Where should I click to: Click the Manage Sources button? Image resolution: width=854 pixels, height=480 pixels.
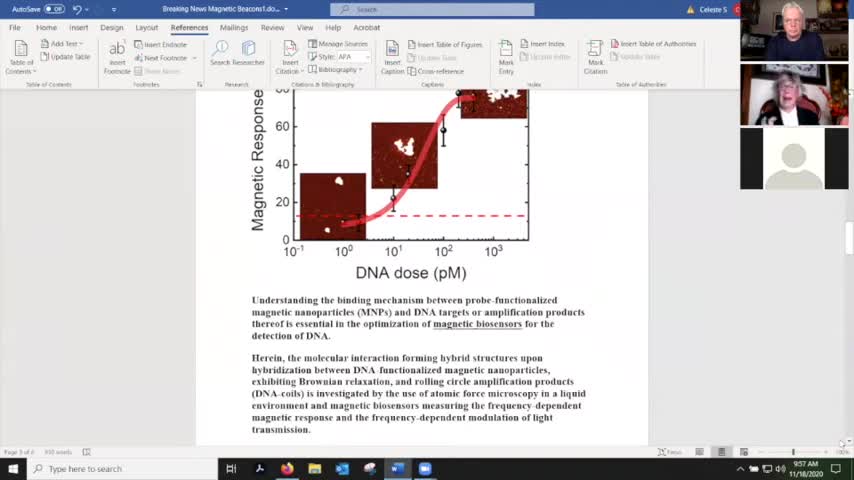[x=338, y=44]
